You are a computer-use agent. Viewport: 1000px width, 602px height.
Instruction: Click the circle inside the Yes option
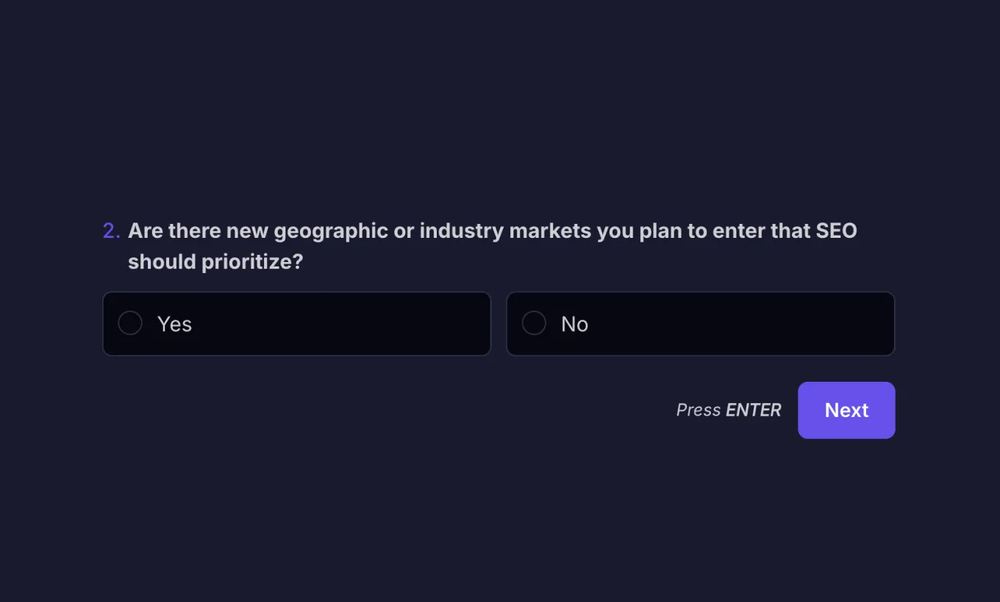click(x=130, y=323)
